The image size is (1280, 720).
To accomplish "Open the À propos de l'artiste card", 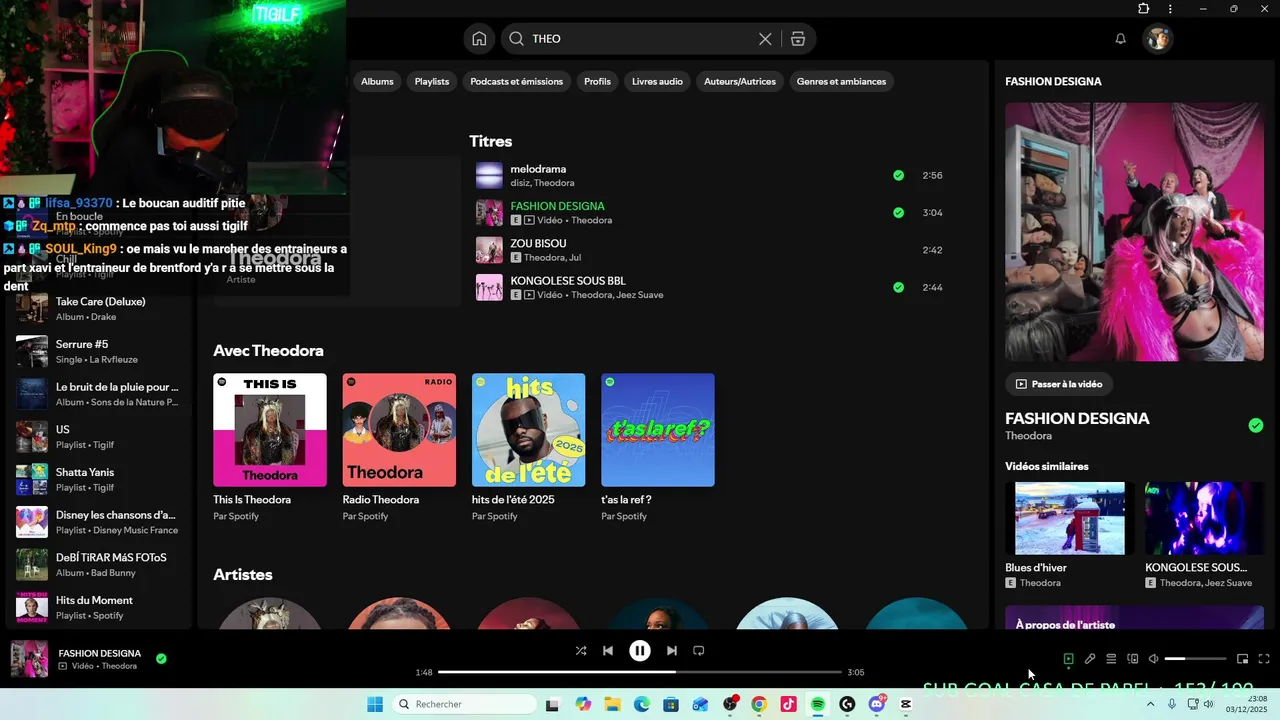I will 1135,618.
